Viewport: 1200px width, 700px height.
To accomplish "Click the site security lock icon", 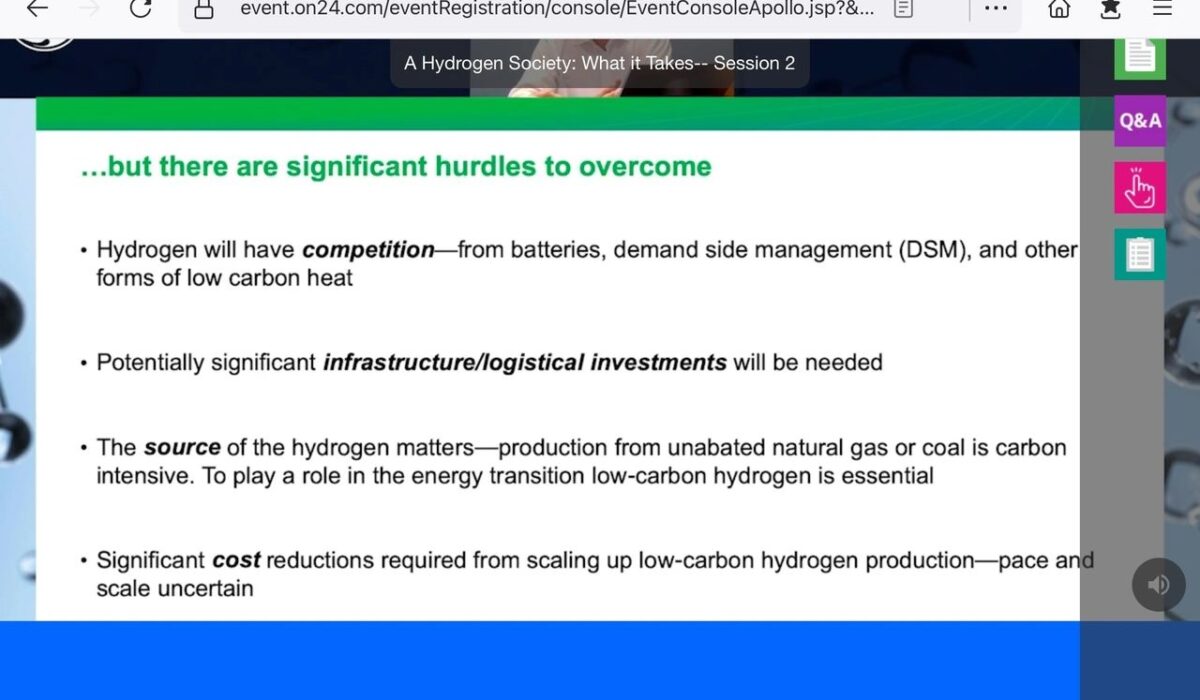I will pyautogui.click(x=204, y=9).
